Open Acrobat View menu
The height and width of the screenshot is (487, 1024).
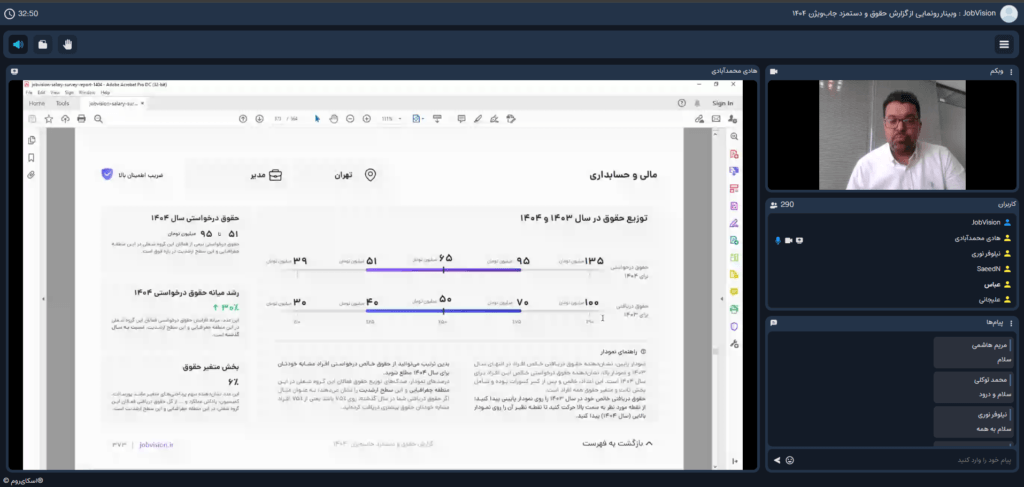[54, 93]
